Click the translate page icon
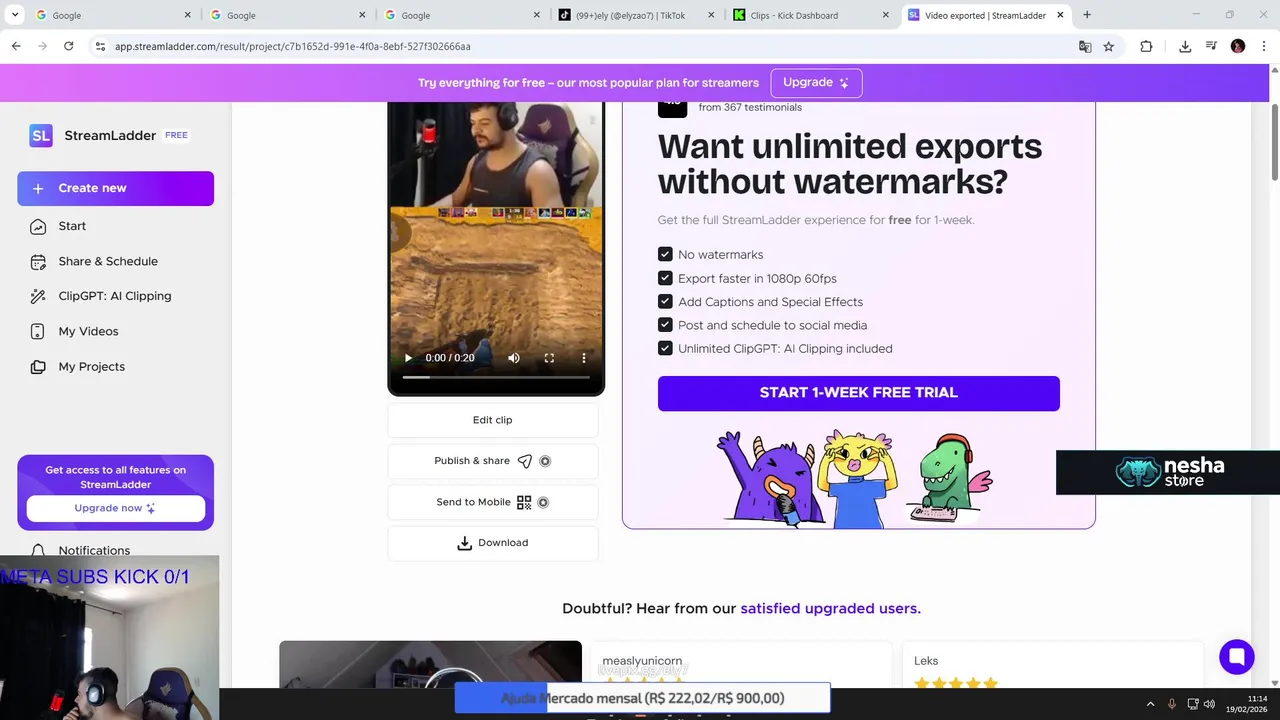Viewport: 1280px width, 720px height. click(1085, 46)
